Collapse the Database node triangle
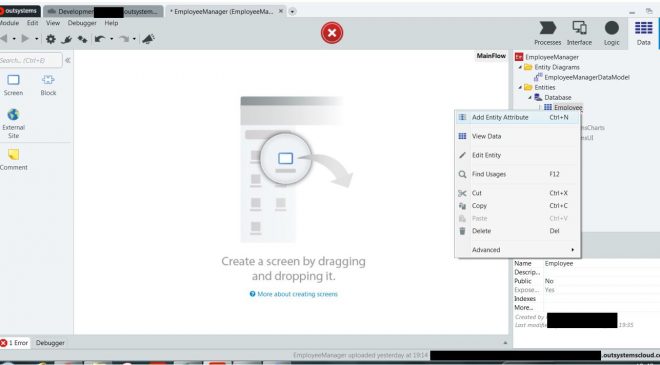This screenshot has height=365, width=660. [x=530, y=97]
